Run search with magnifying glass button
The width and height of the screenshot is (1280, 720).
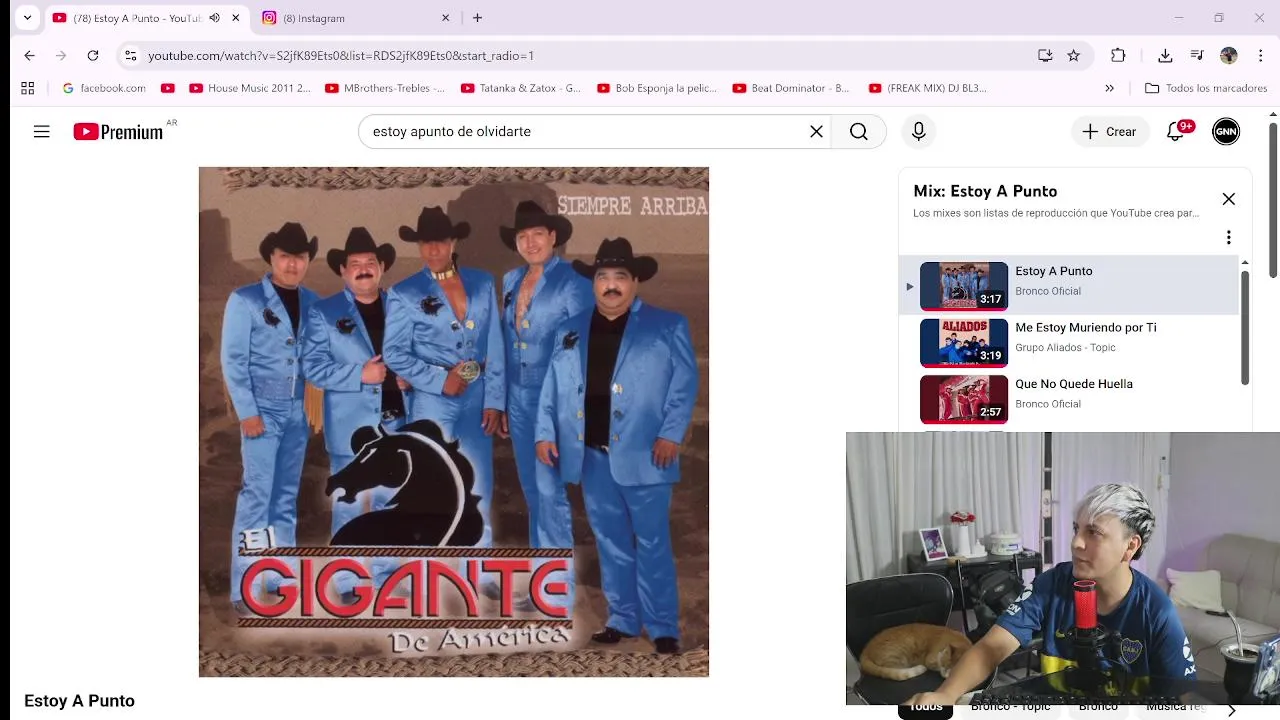(x=859, y=131)
